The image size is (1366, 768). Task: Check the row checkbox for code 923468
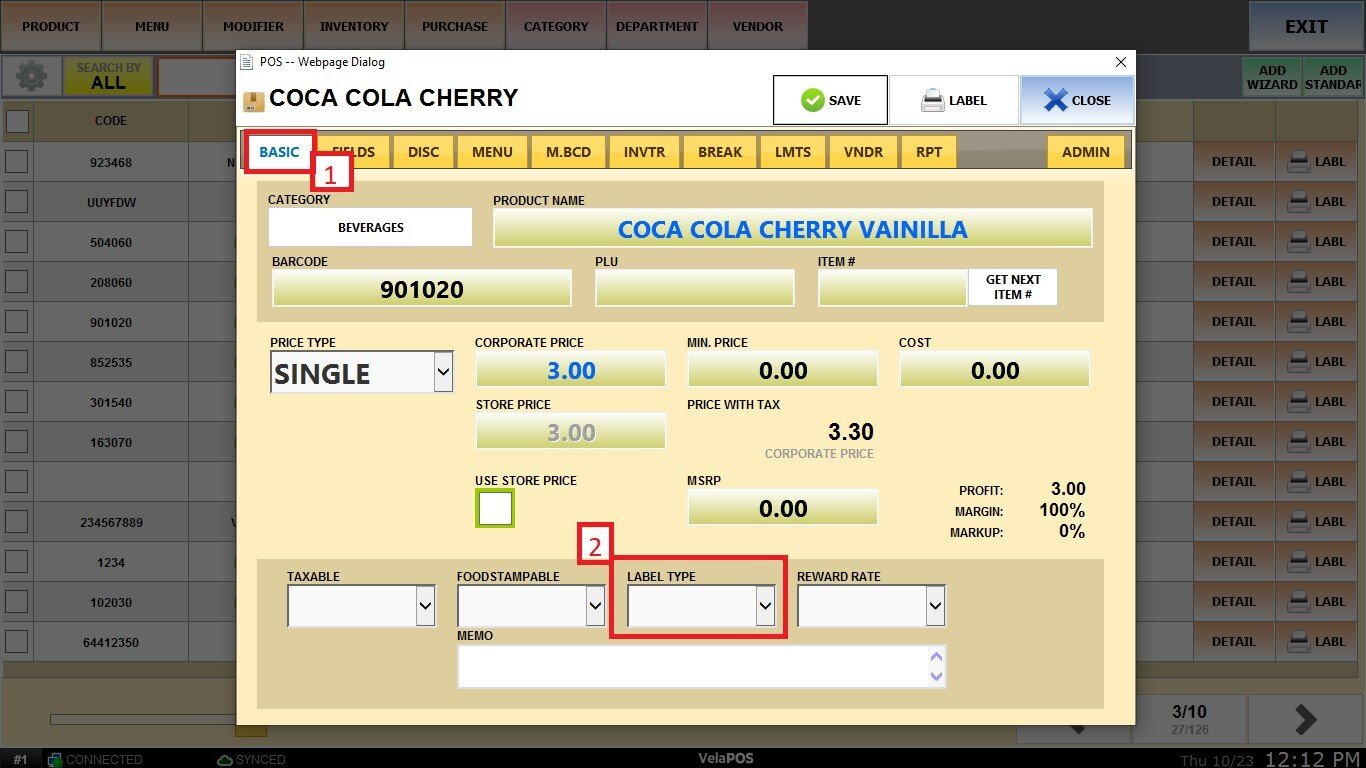17,162
